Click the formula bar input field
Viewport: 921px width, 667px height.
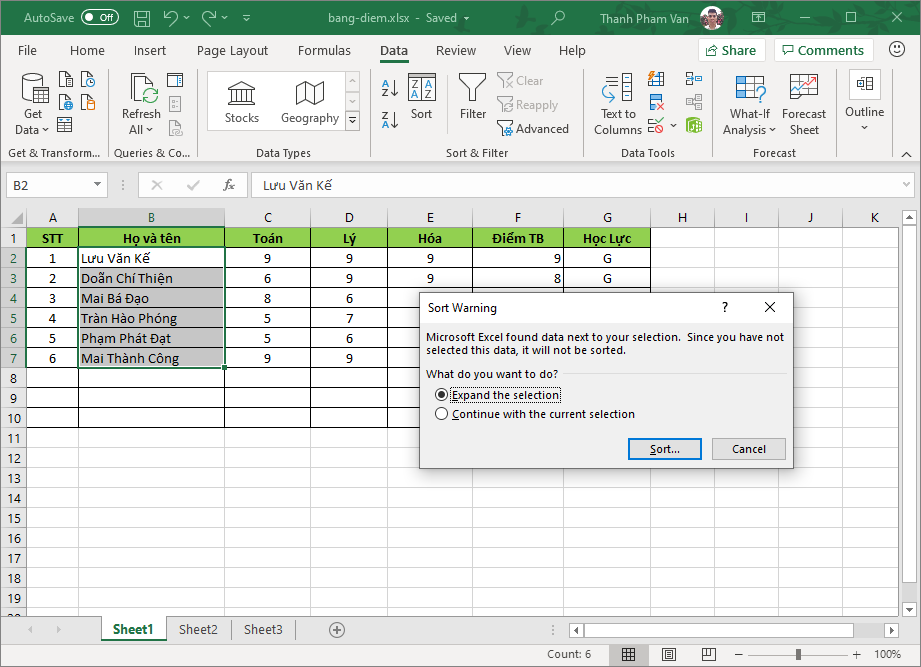576,185
